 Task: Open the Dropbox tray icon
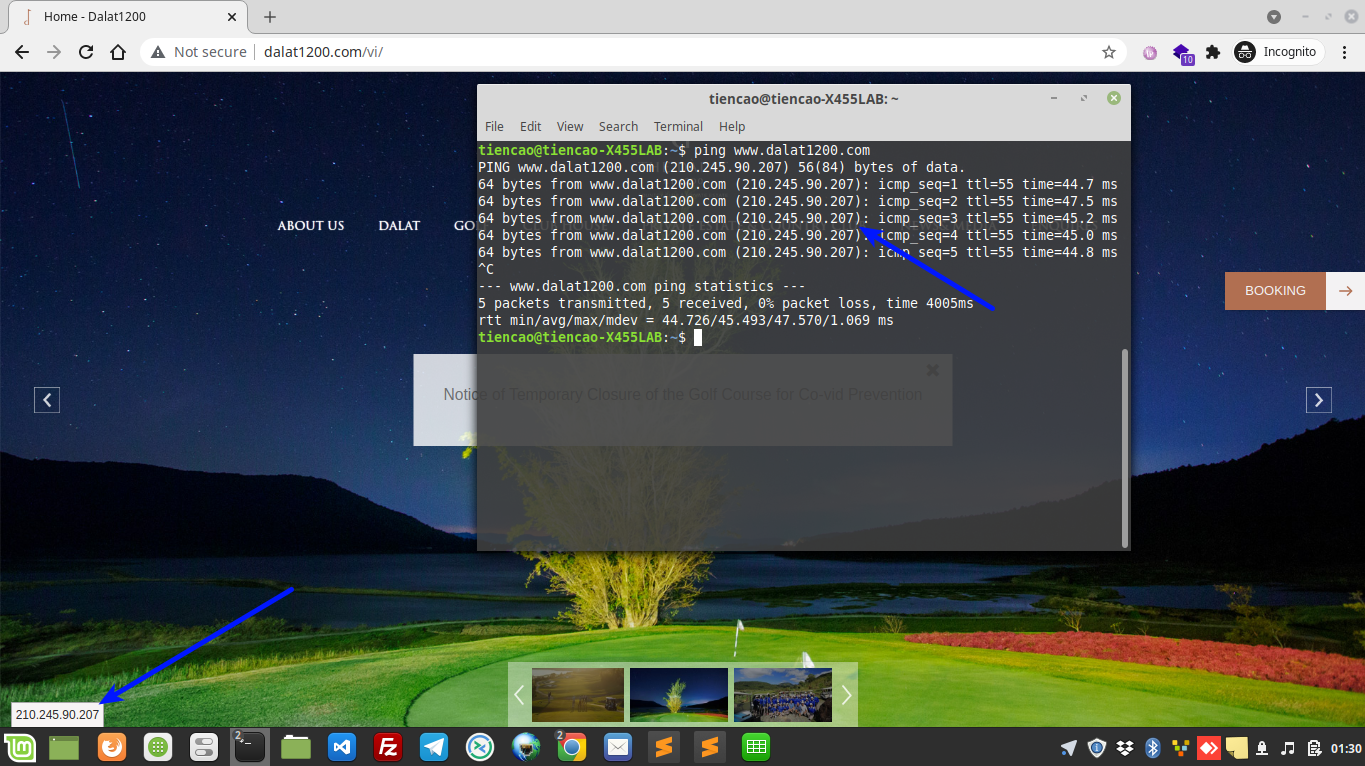click(1125, 747)
